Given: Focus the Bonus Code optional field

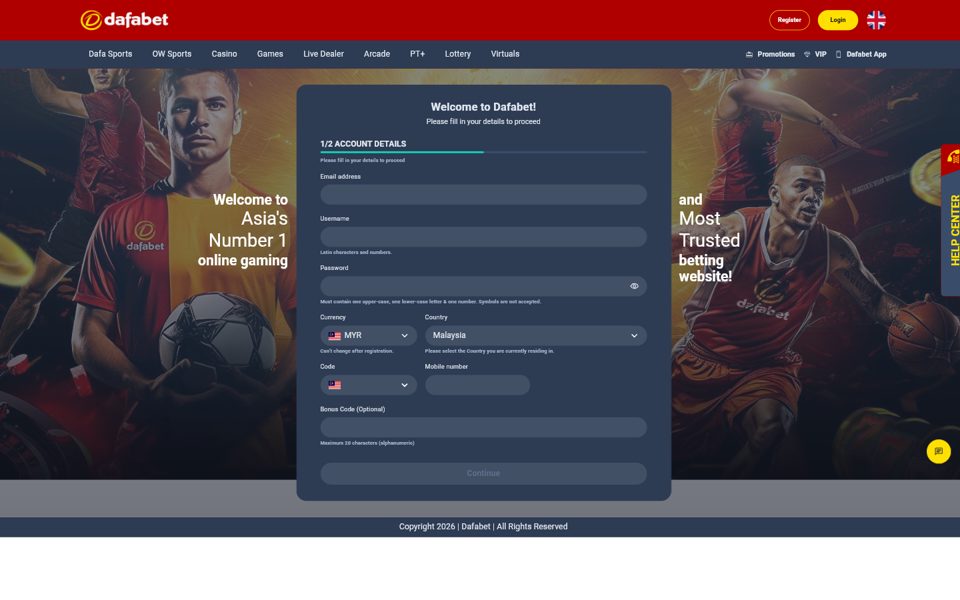Looking at the screenshot, I should [483, 427].
